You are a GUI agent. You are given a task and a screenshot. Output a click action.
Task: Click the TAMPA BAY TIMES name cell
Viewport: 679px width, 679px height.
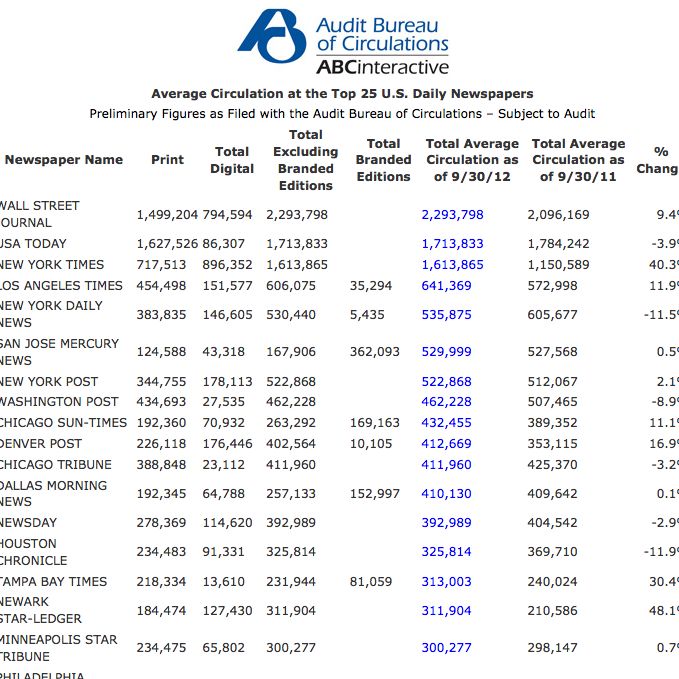53,581
